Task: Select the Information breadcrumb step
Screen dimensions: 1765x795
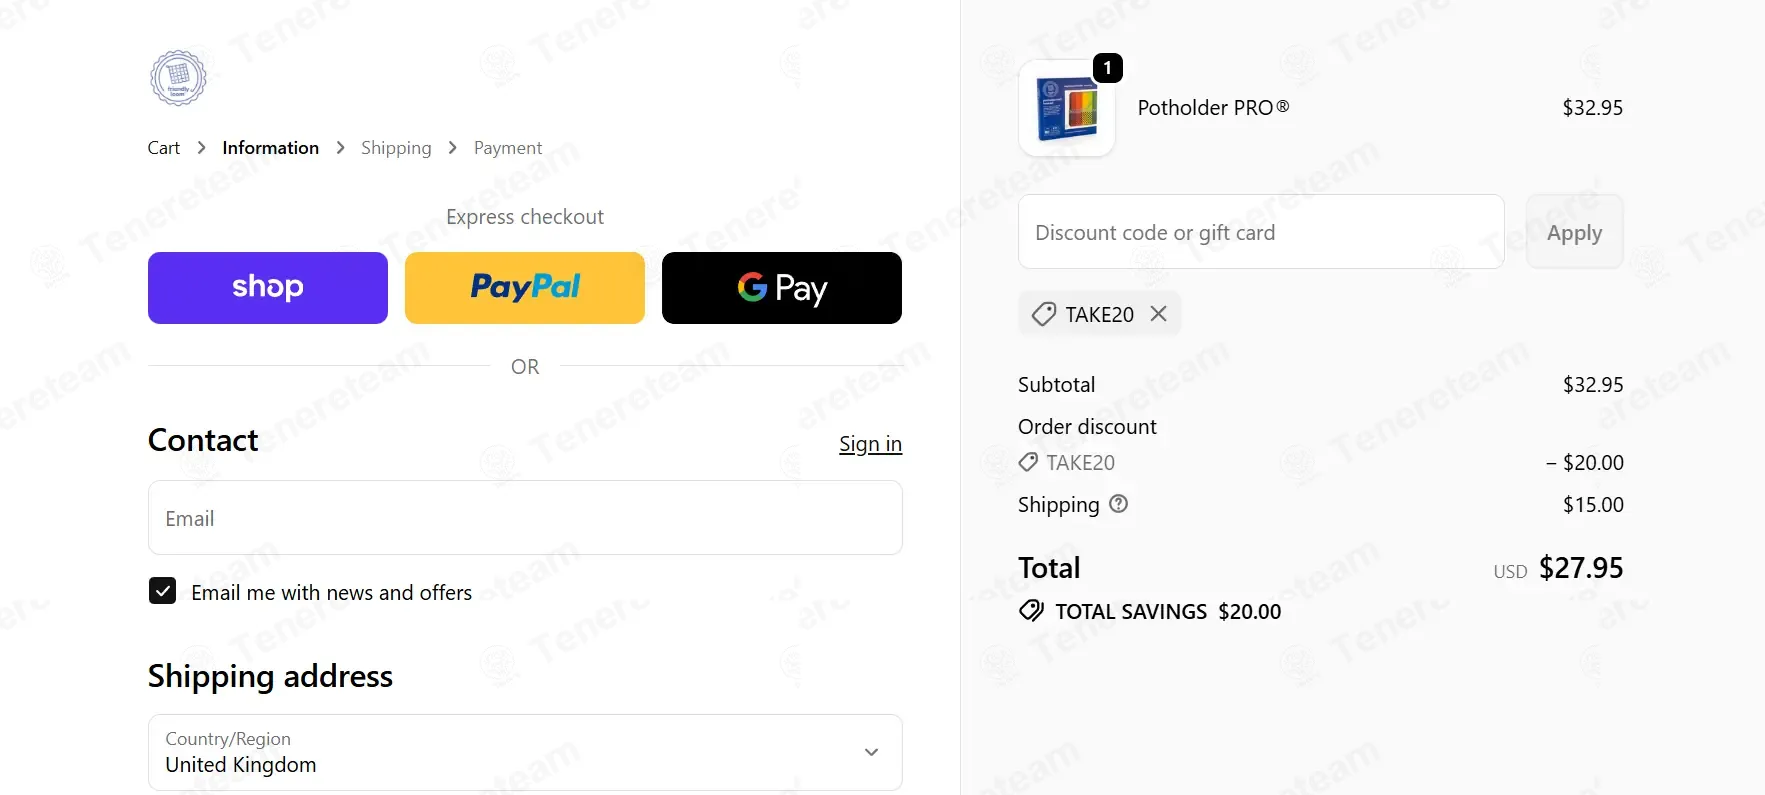Action: [x=270, y=148]
